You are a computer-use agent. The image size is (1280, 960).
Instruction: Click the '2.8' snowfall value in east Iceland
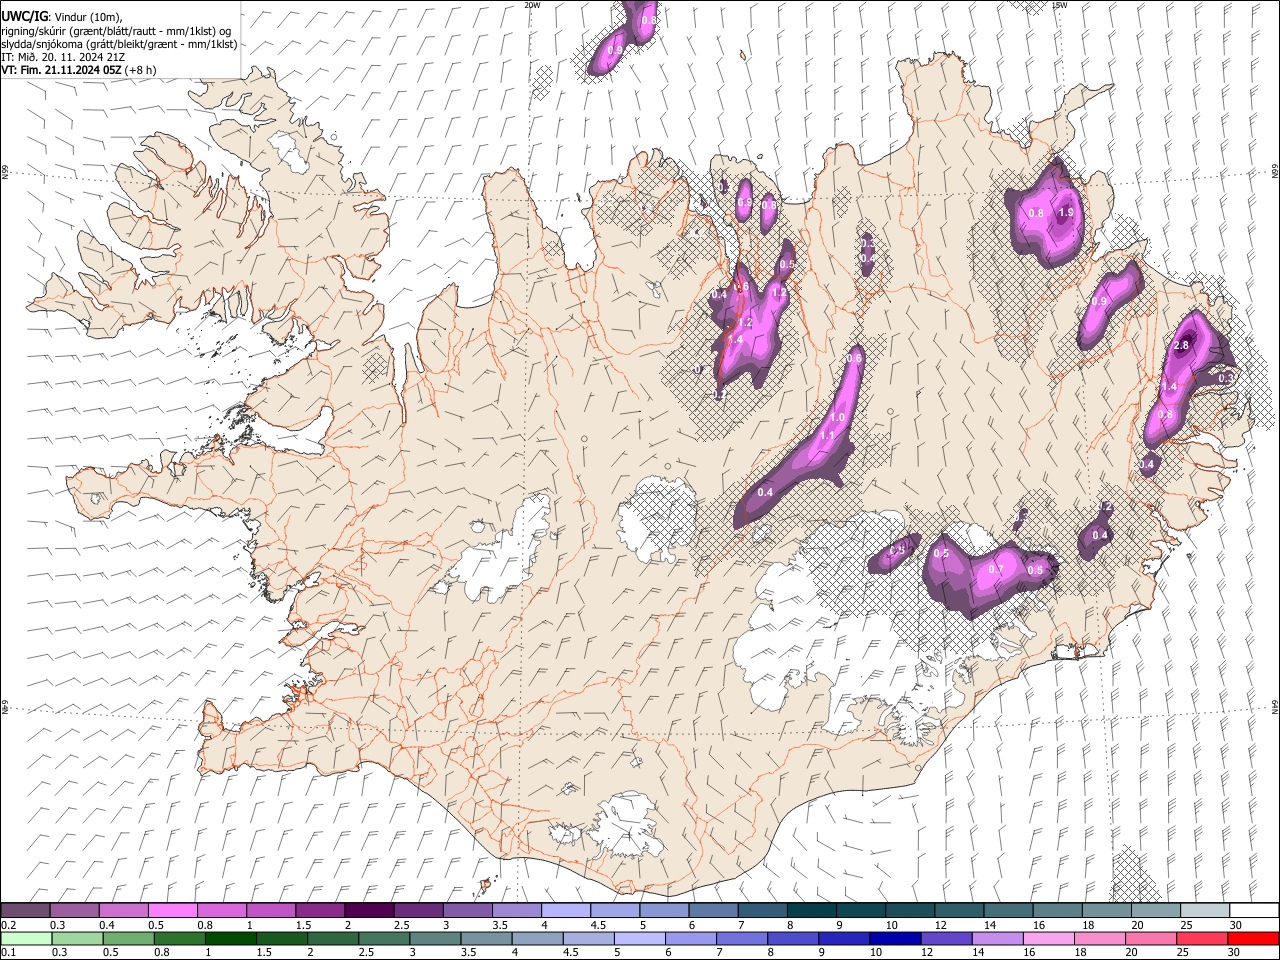tap(1181, 345)
